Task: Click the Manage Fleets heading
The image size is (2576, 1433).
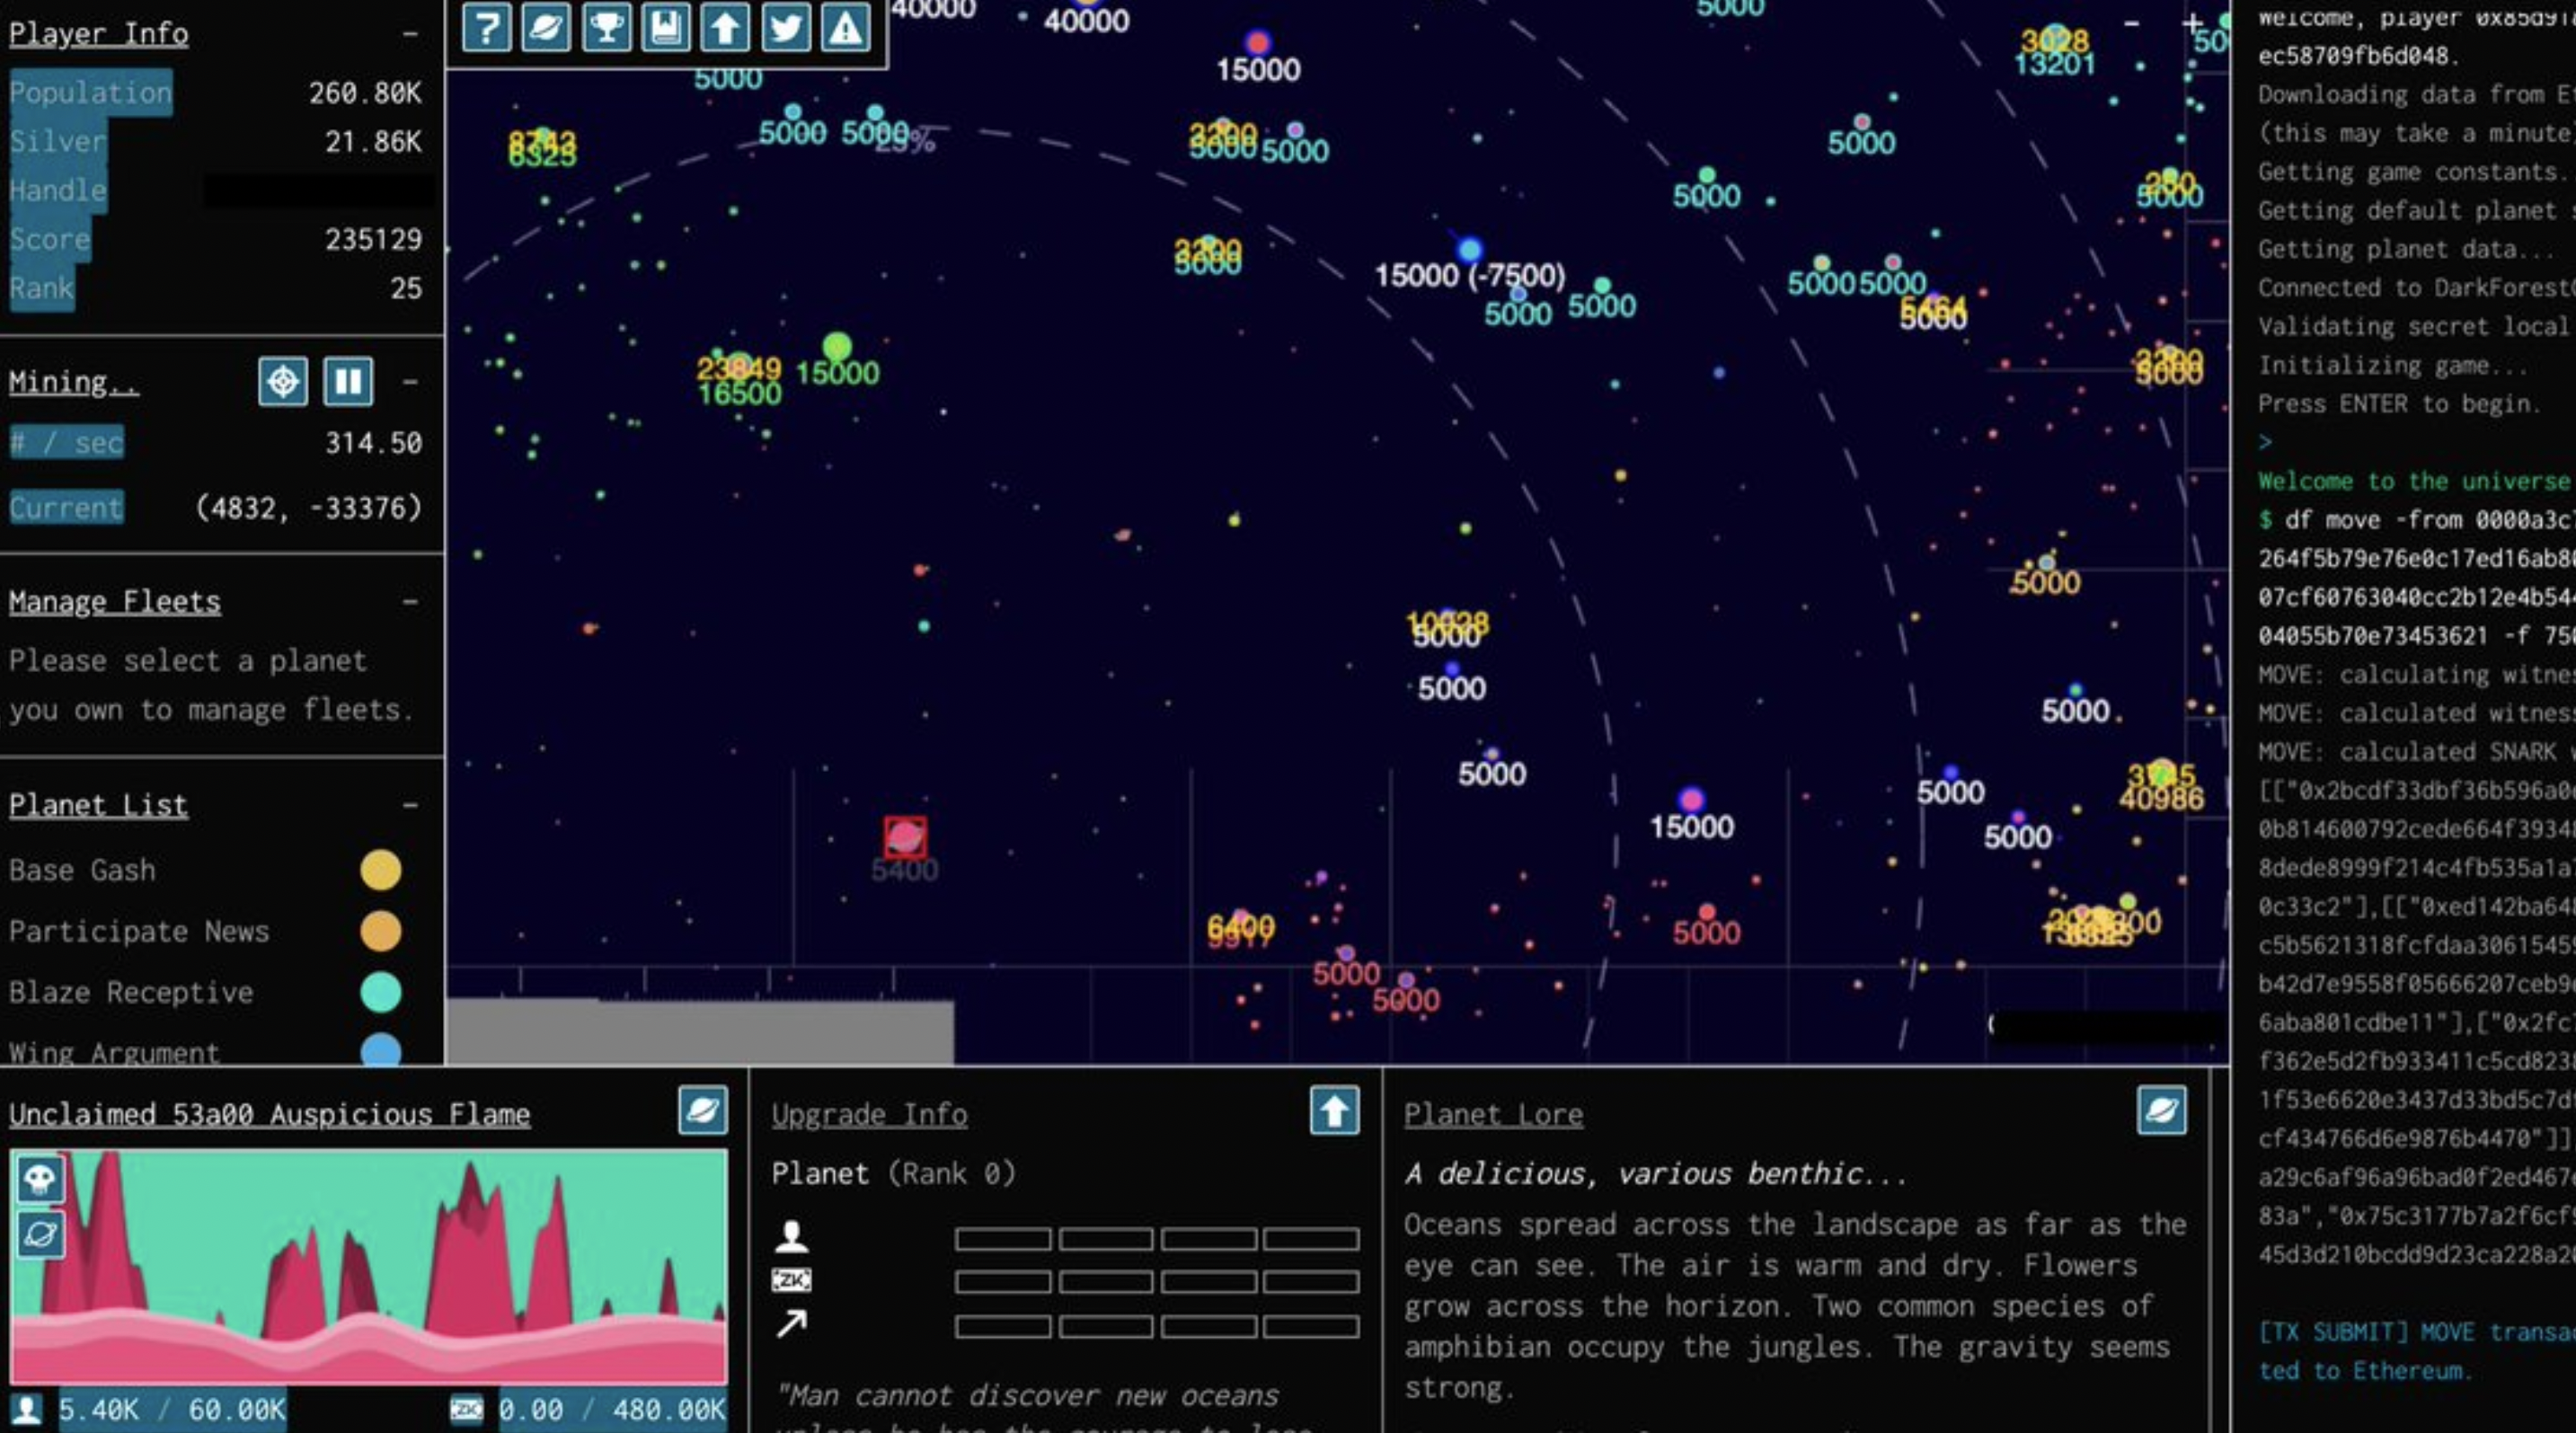Action: [x=115, y=601]
